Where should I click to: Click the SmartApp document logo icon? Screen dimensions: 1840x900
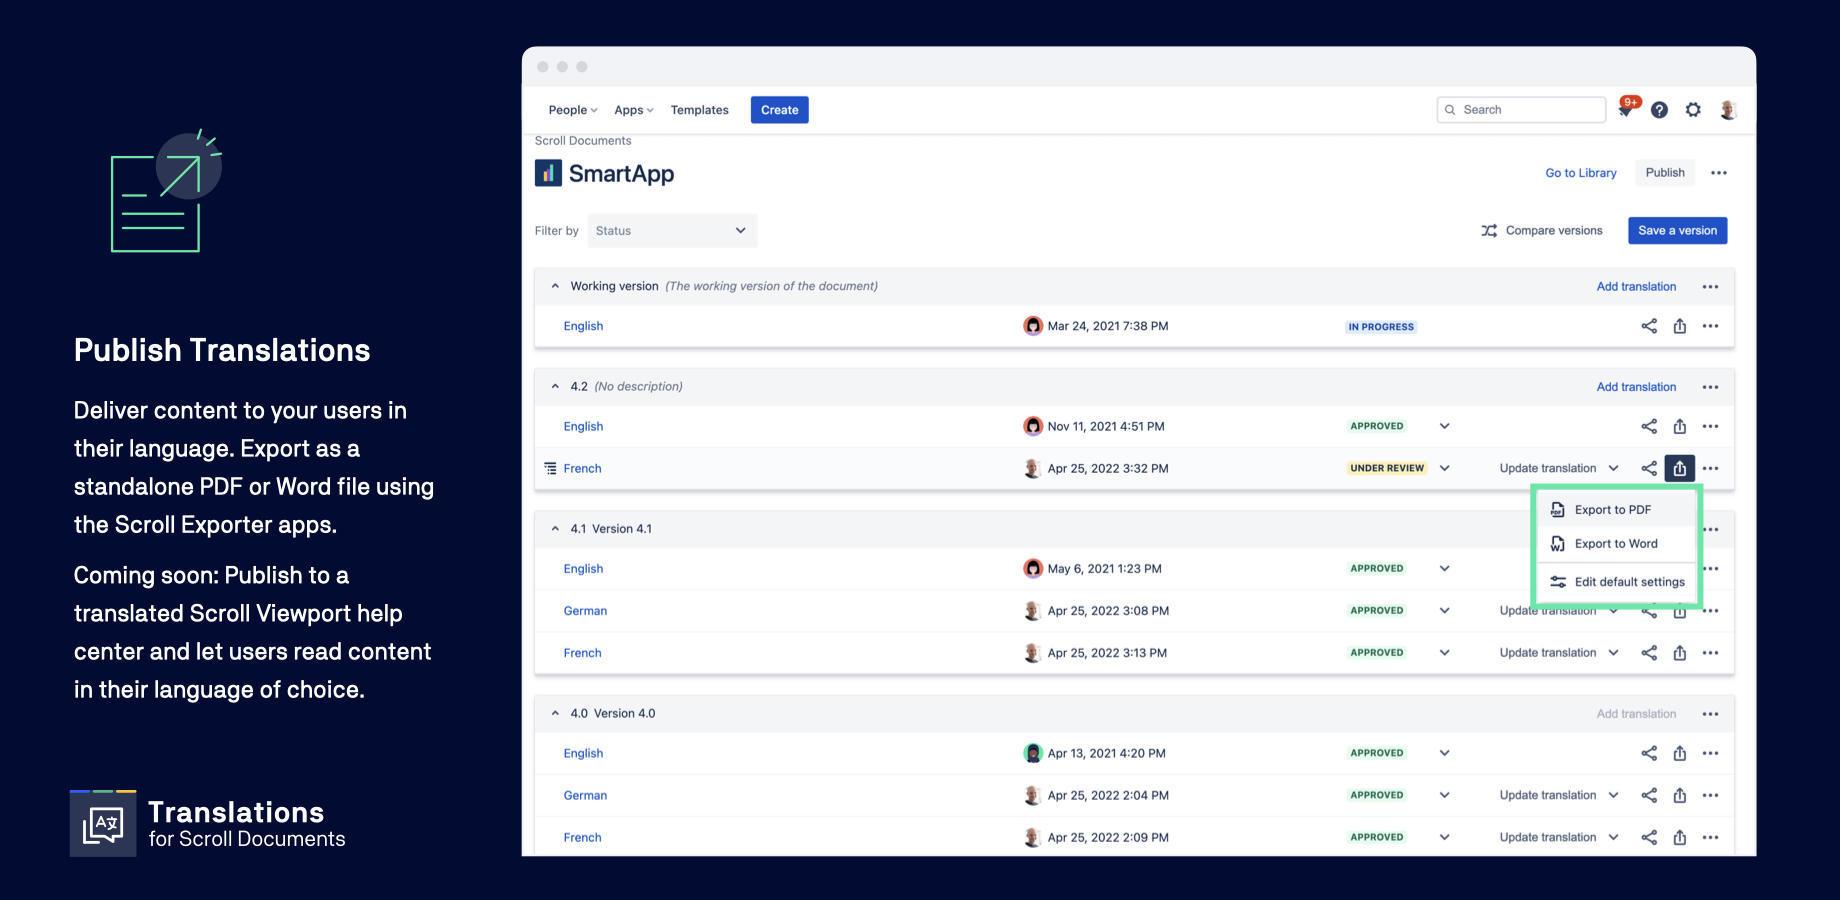(548, 173)
